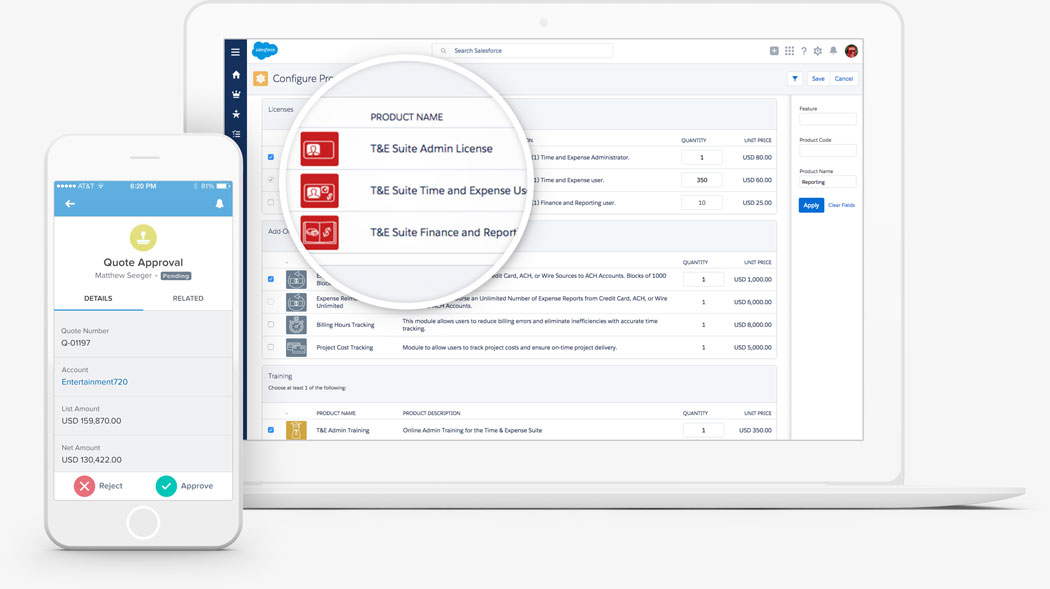Click the T&E Admin Training yellow icon
1050x589 pixels.
(296, 430)
